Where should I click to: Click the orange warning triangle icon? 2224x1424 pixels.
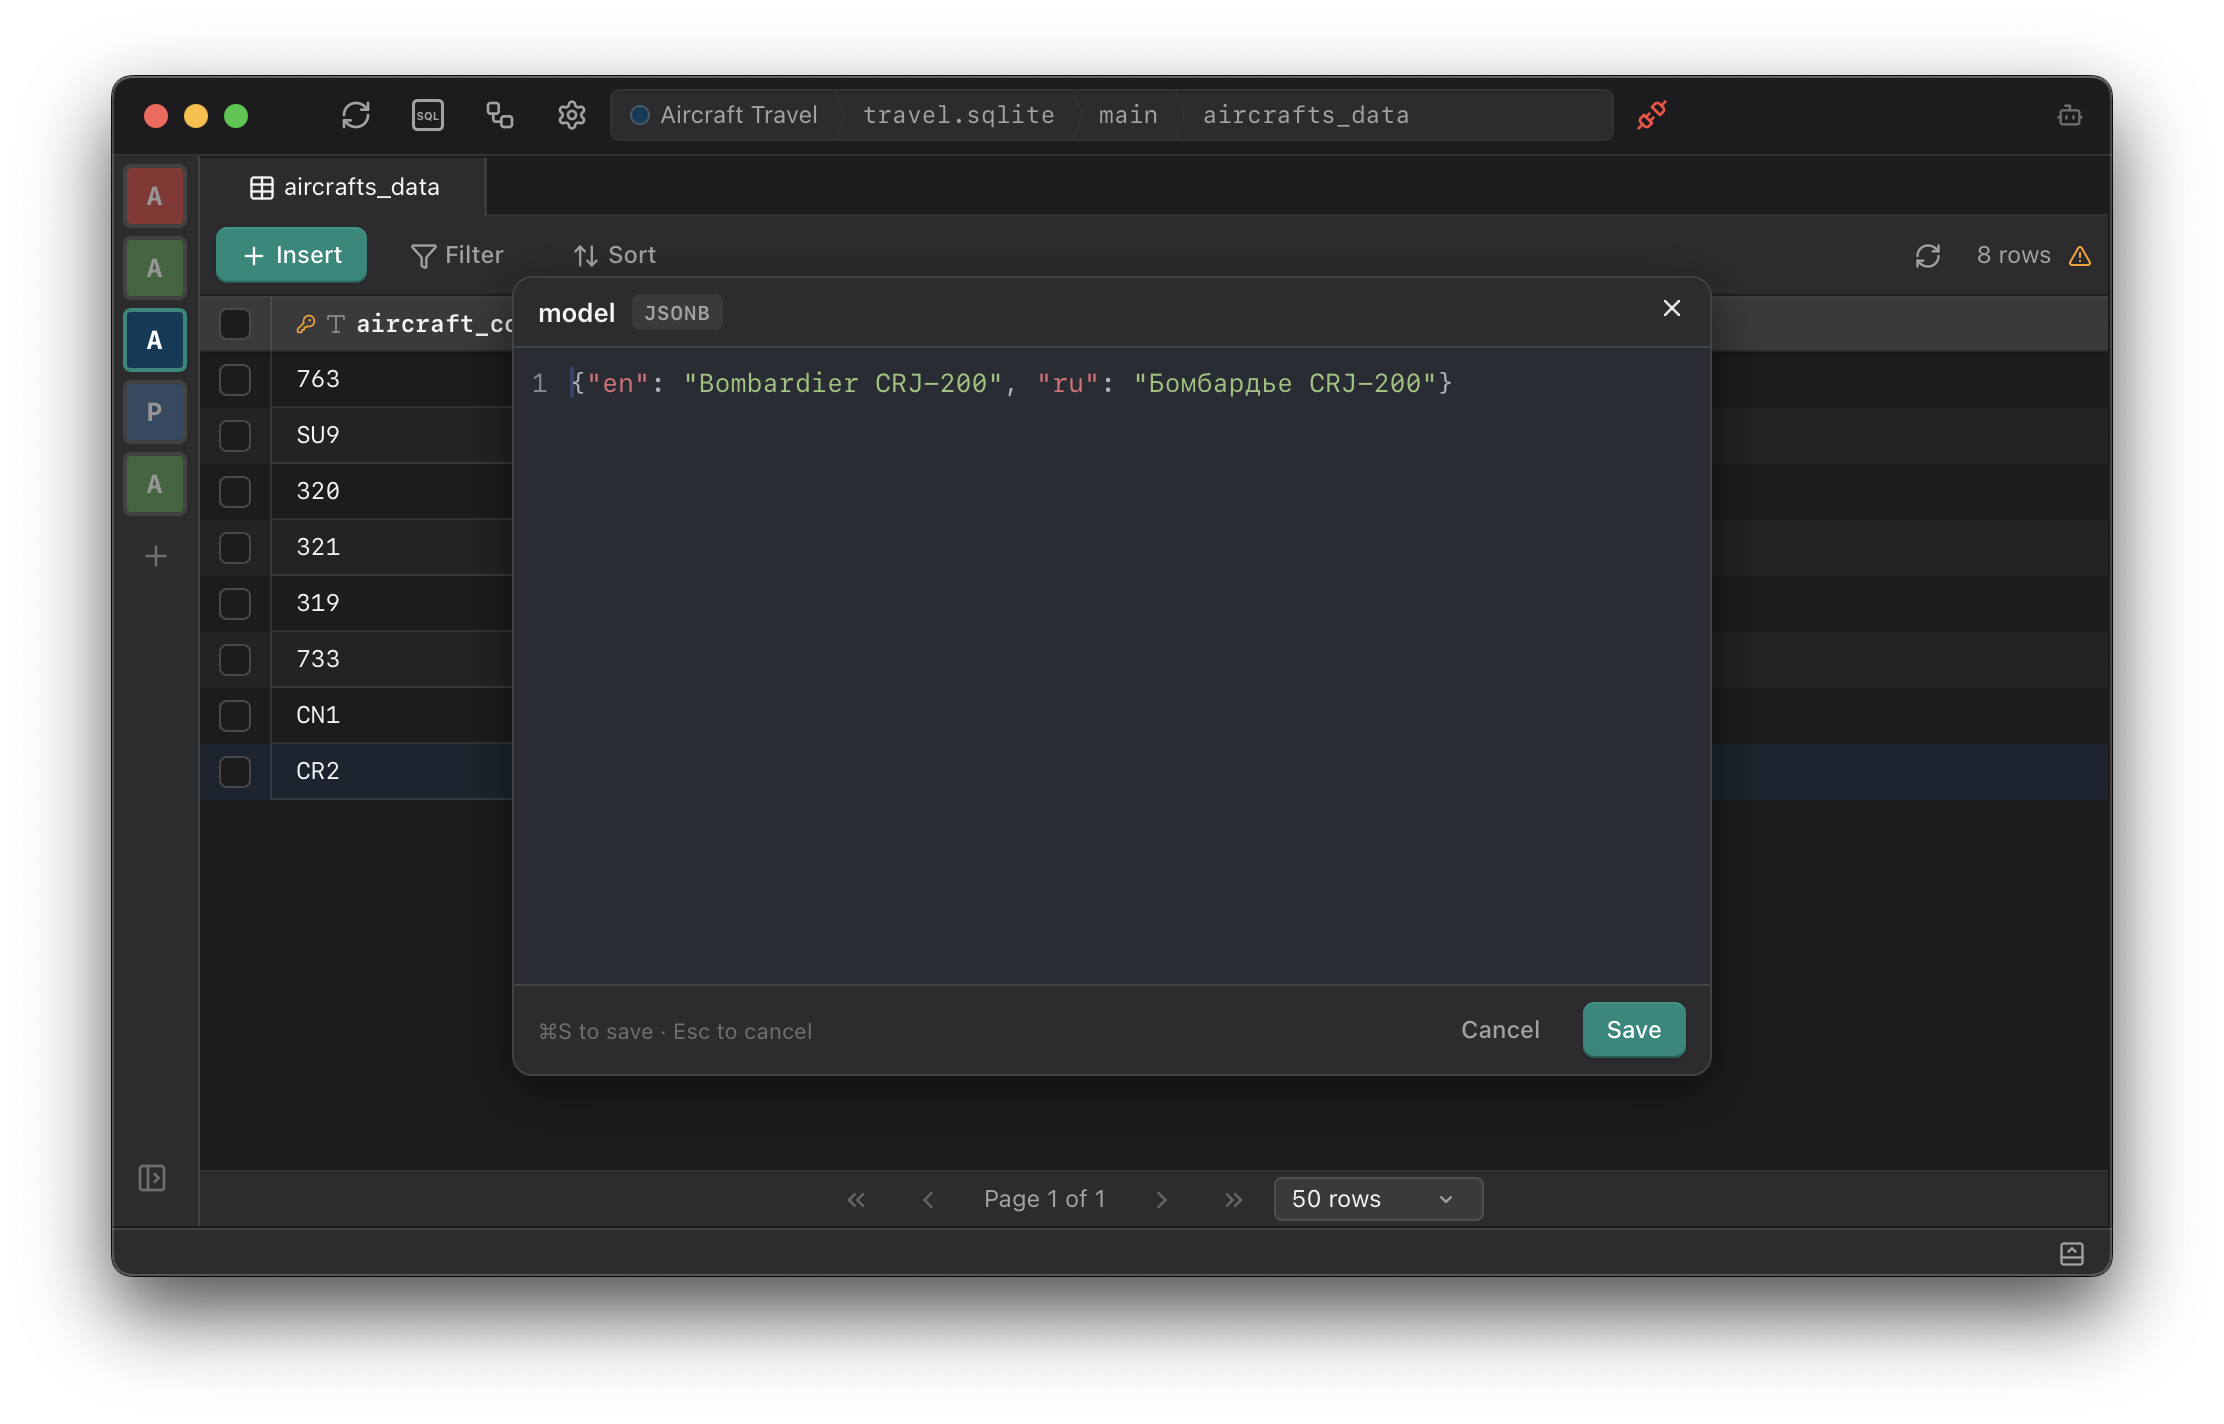coord(2080,256)
